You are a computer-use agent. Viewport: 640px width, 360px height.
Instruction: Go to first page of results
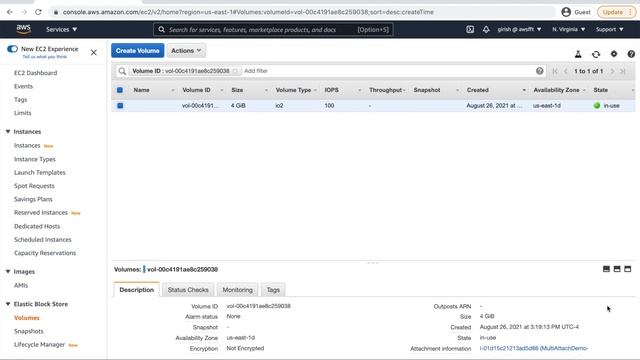click(x=555, y=71)
